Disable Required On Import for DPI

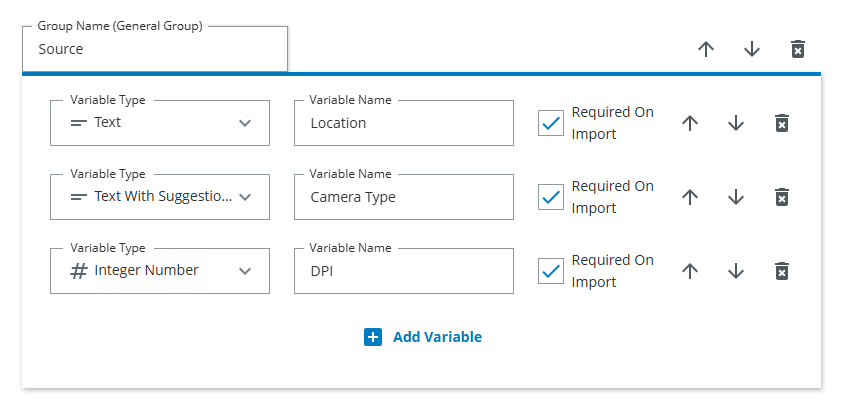551,271
